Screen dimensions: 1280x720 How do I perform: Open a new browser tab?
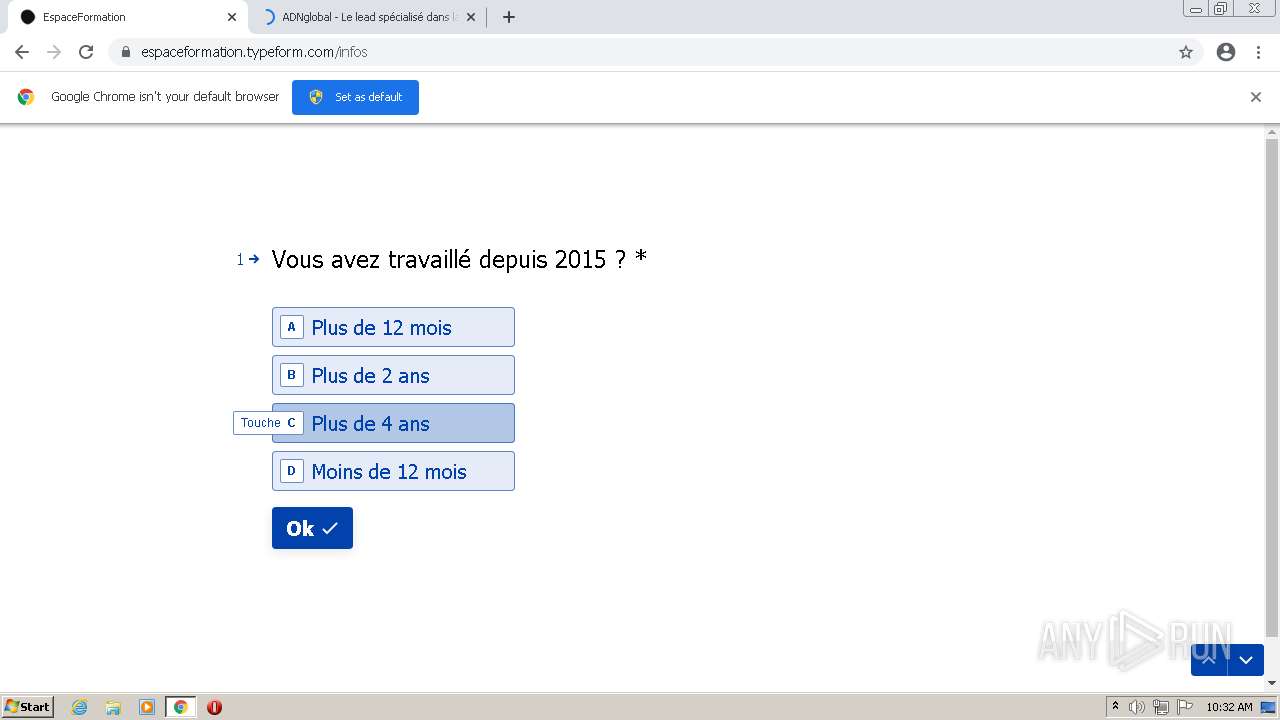click(508, 17)
